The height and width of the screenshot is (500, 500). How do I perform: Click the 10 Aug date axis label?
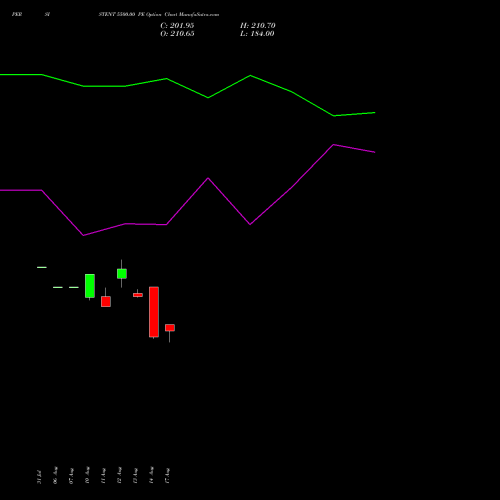[87, 475]
